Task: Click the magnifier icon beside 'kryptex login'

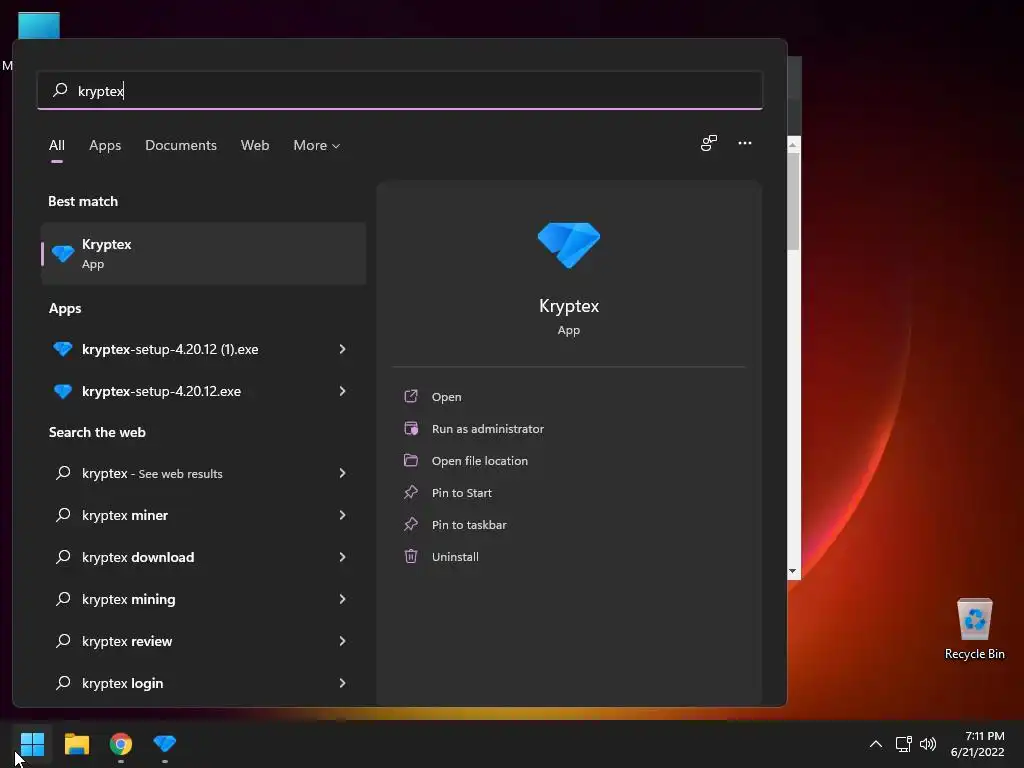Action: (63, 682)
